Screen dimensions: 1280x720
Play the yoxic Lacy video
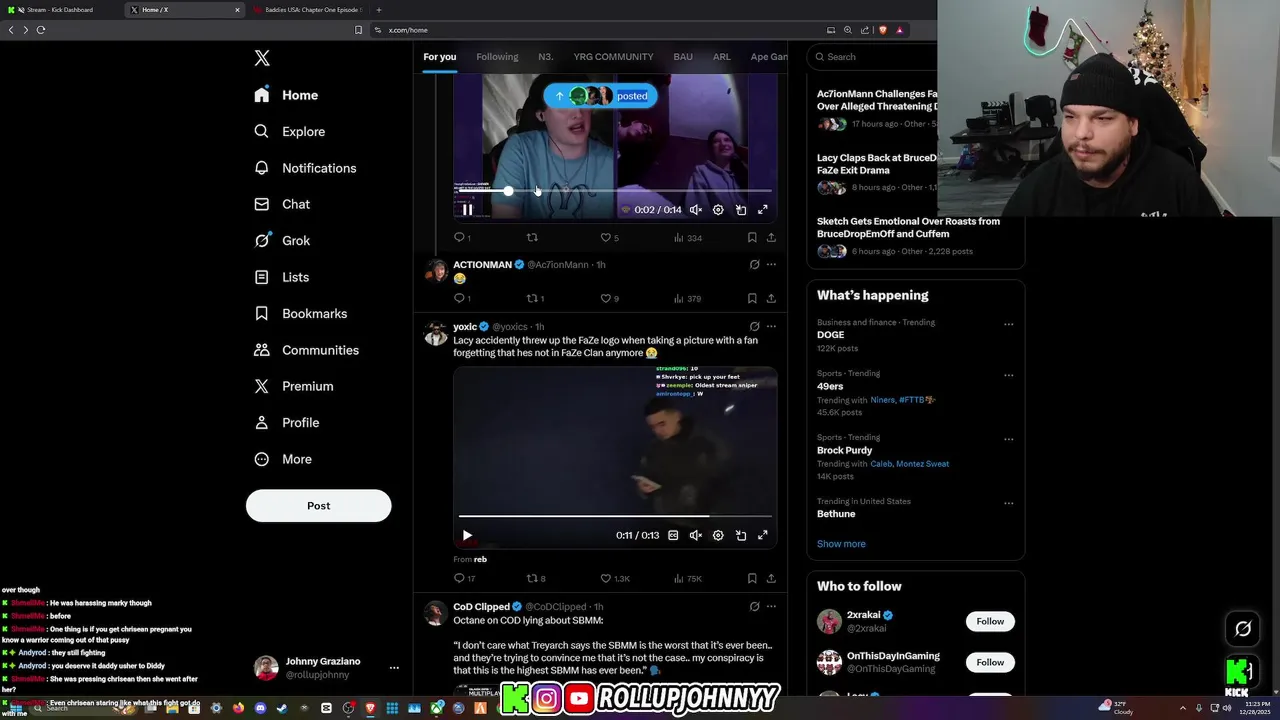(467, 536)
